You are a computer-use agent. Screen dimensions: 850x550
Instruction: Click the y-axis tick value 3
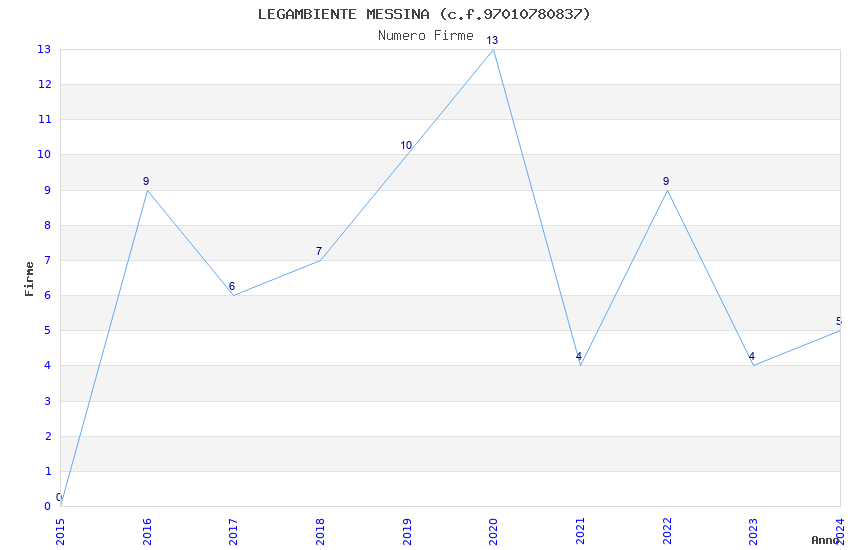48,401
